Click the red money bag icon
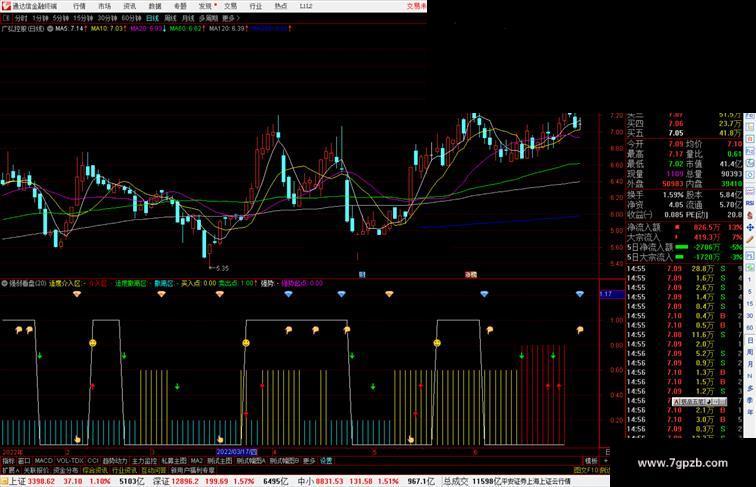This screenshot has height=487, width=756. click(750, 215)
